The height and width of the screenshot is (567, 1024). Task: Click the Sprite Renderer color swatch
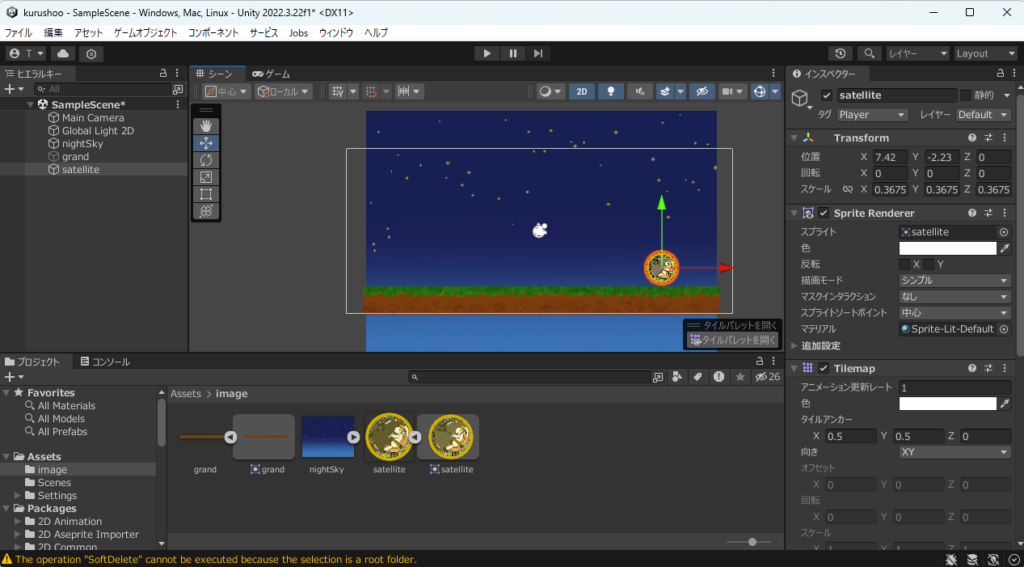coord(947,248)
